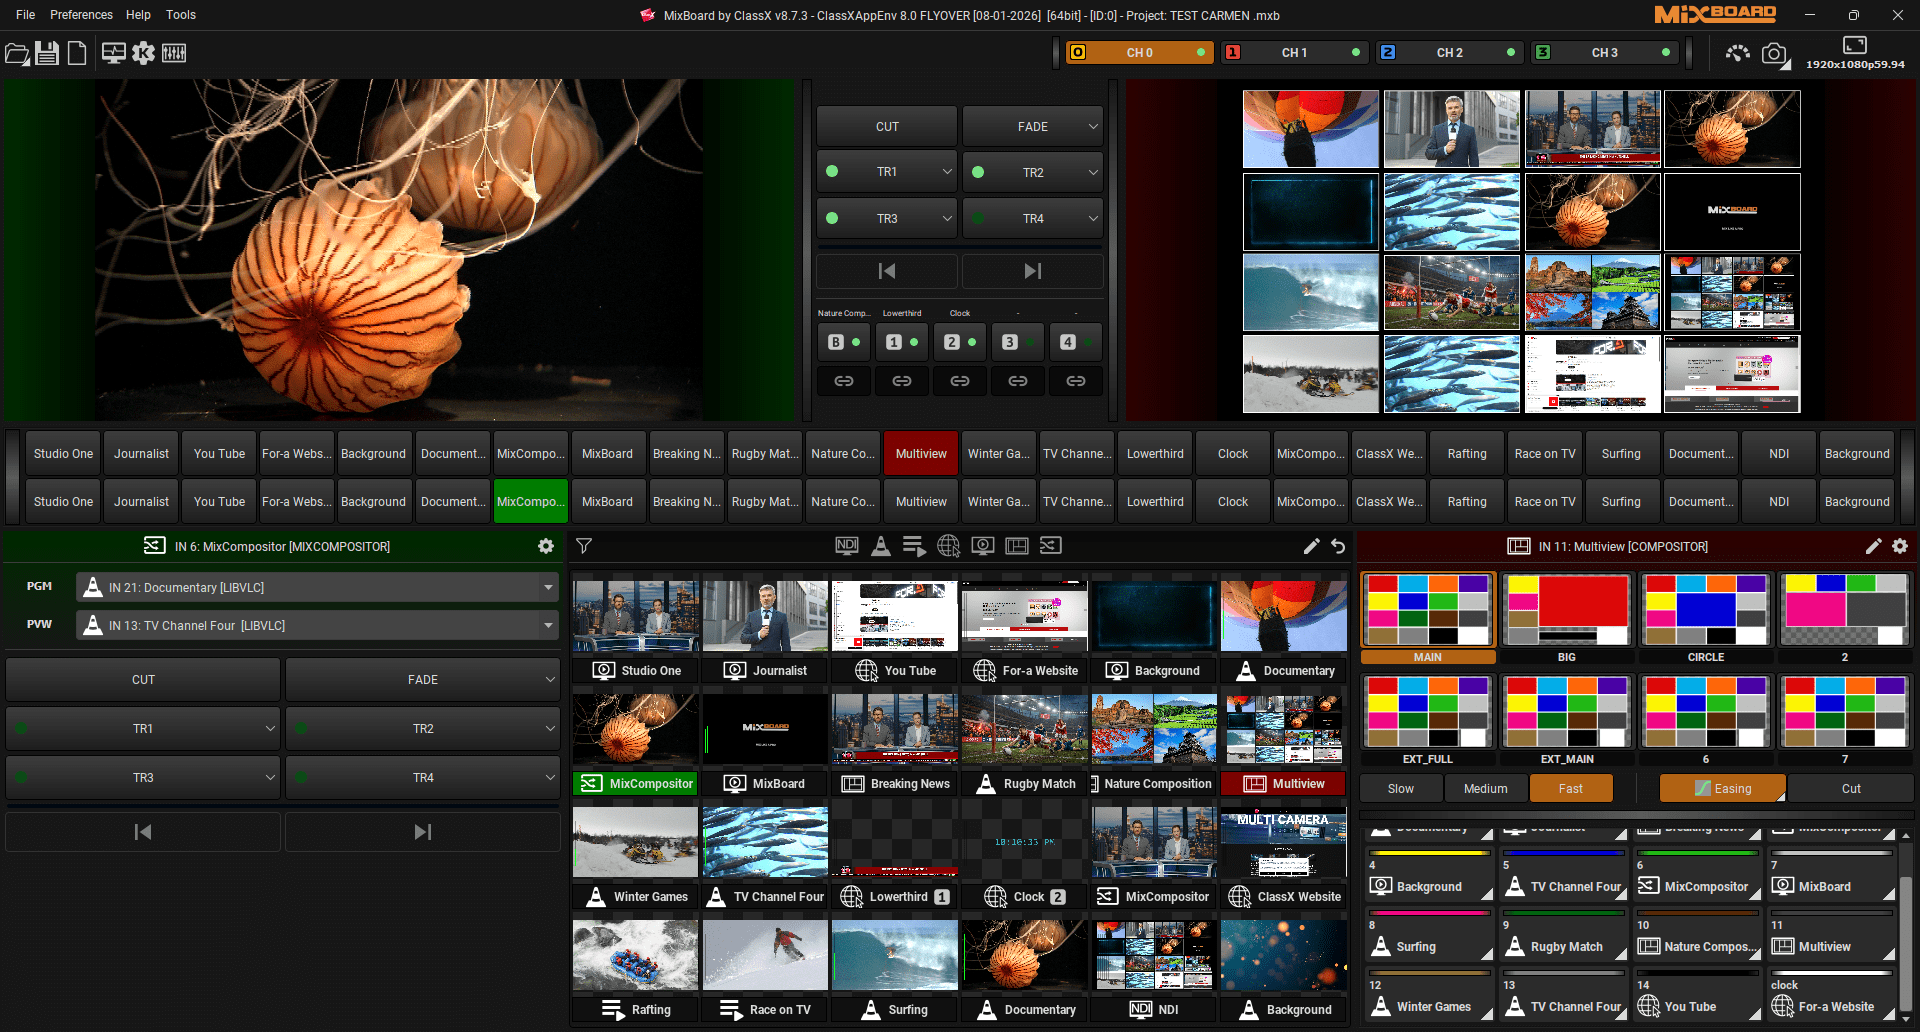Select the Rugby Match input thumbnail
Viewport: 1920px width, 1032px height.
coord(1024,730)
